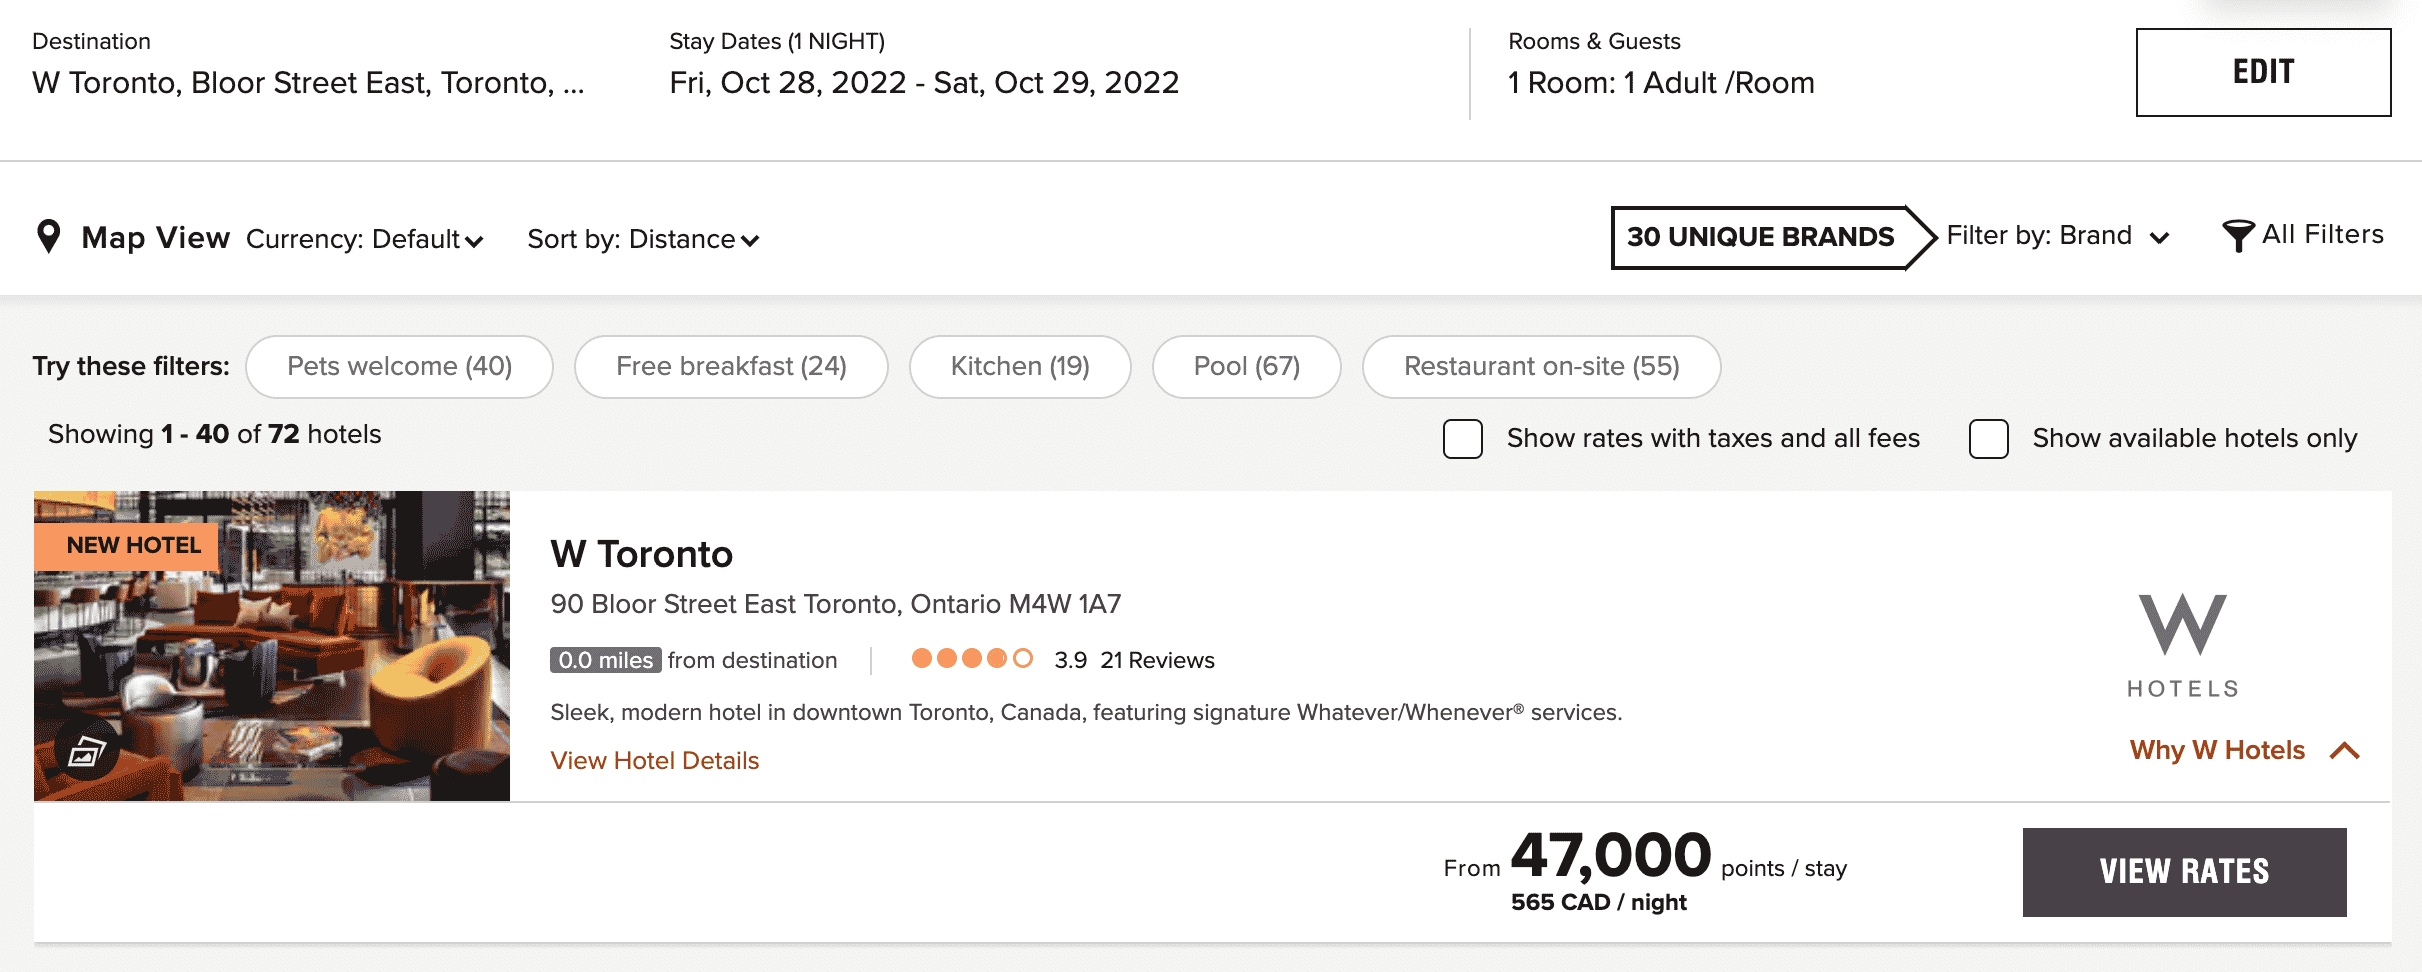This screenshot has width=2422, height=972.
Task: Expand the Filter by Brand dropdown
Action: 2057,237
